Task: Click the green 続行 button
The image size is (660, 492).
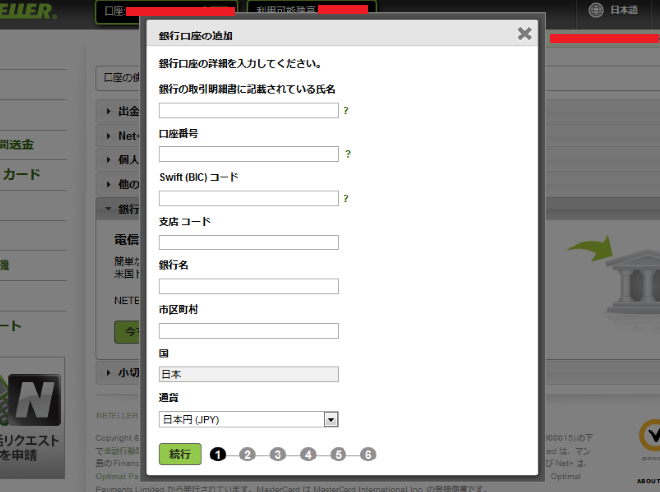Action: pyautogui.click(x=180, y=454)
